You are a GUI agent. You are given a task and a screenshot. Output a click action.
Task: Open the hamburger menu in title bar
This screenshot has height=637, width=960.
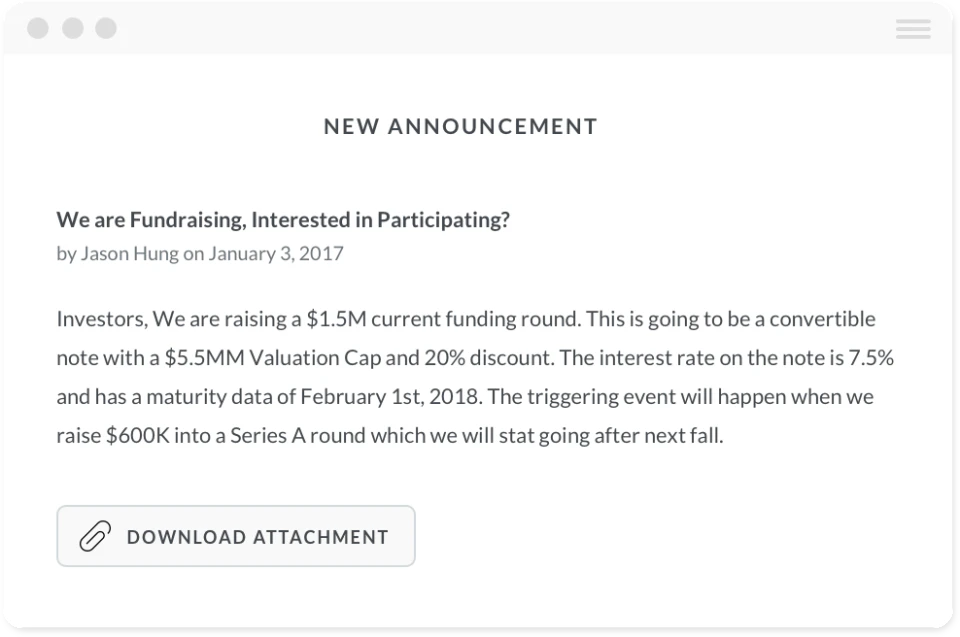pos(913,30)
